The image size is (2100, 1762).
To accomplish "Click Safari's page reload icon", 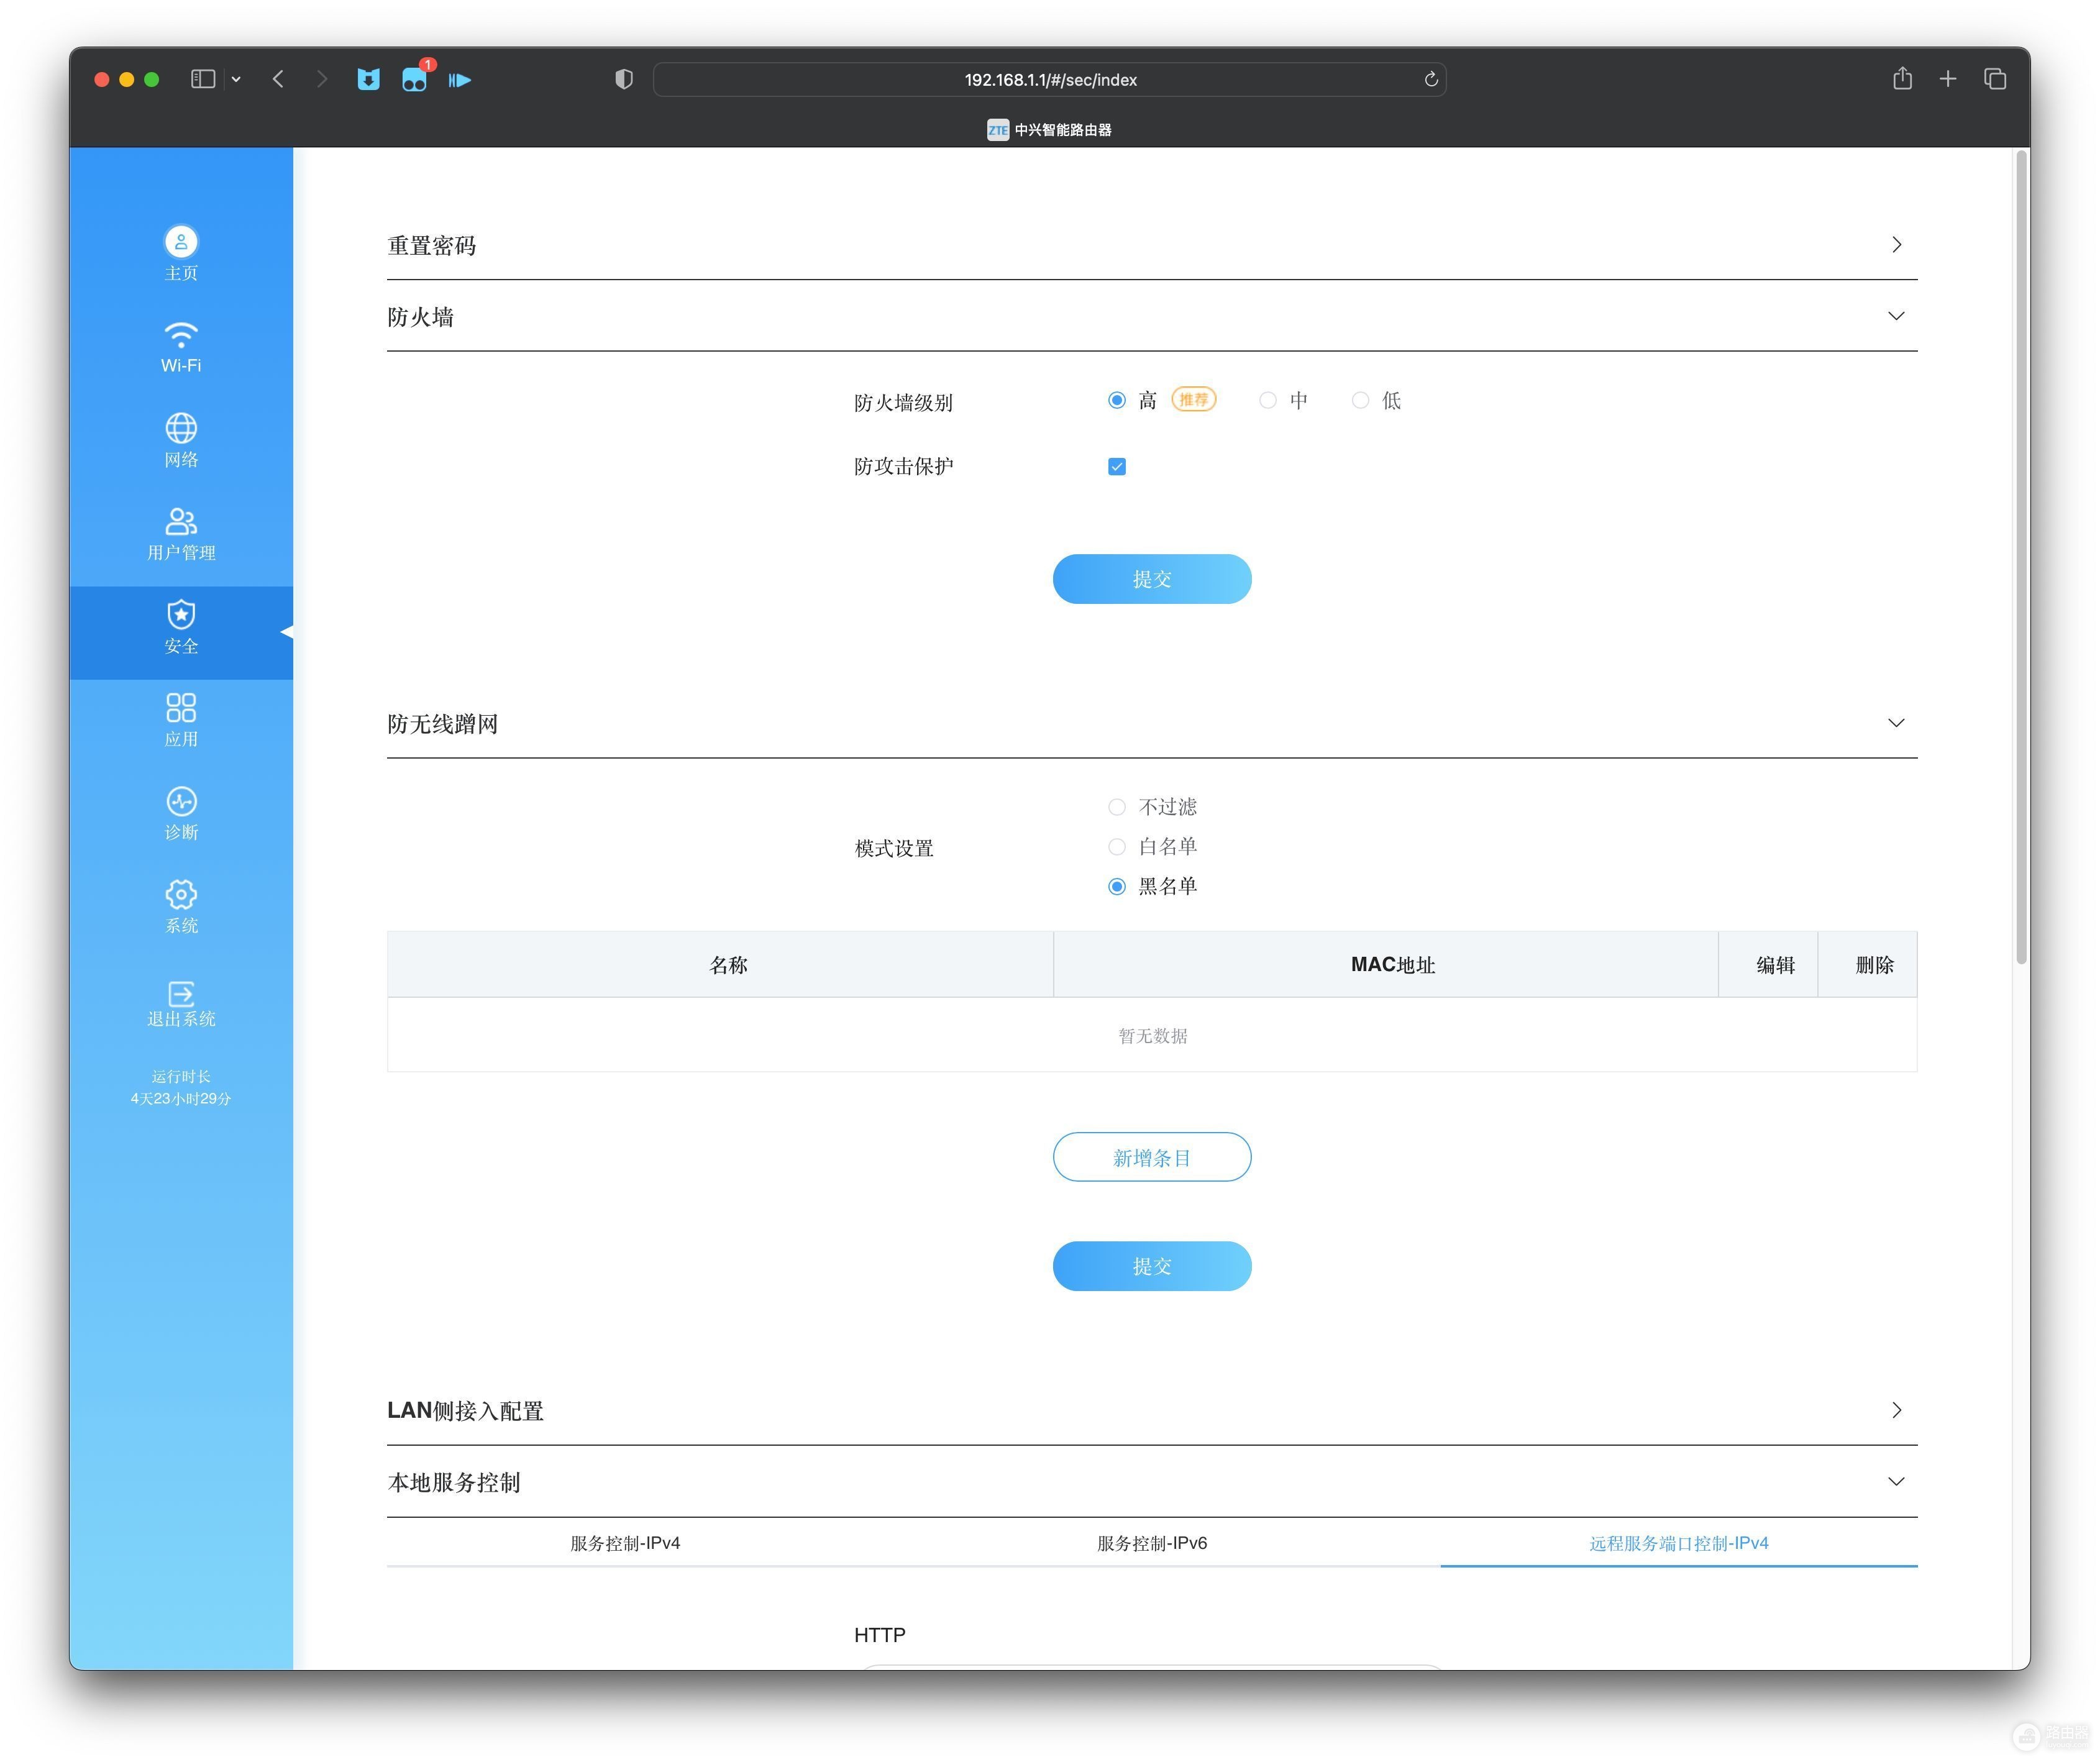I will (x=1431, y=79).
